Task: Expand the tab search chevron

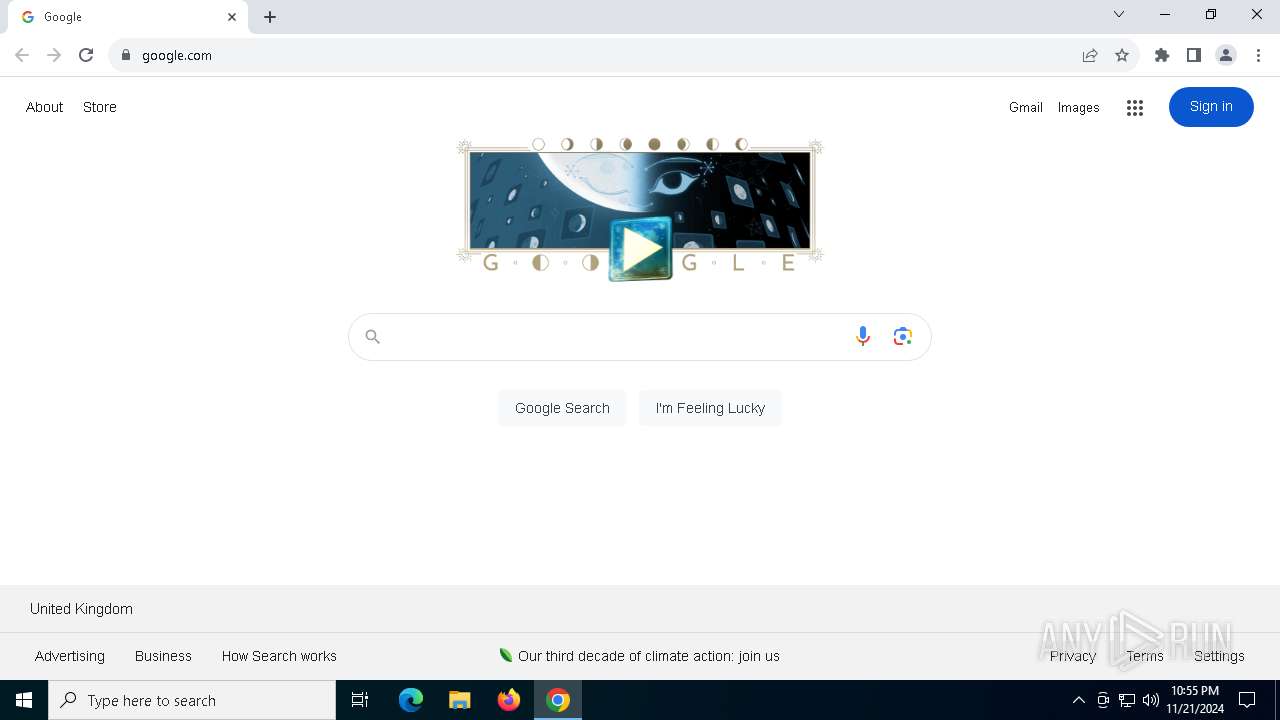Action: coord(1119,14)
